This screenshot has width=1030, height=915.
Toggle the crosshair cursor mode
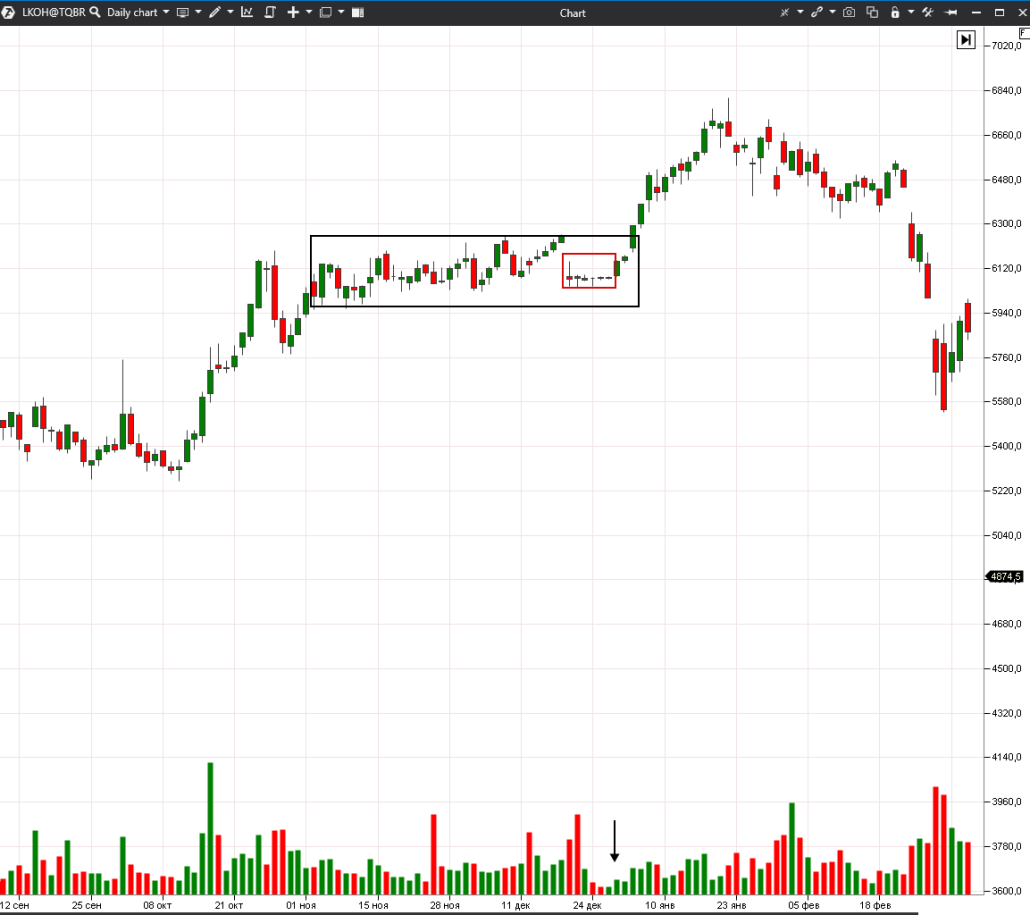[x=785, y=13]
